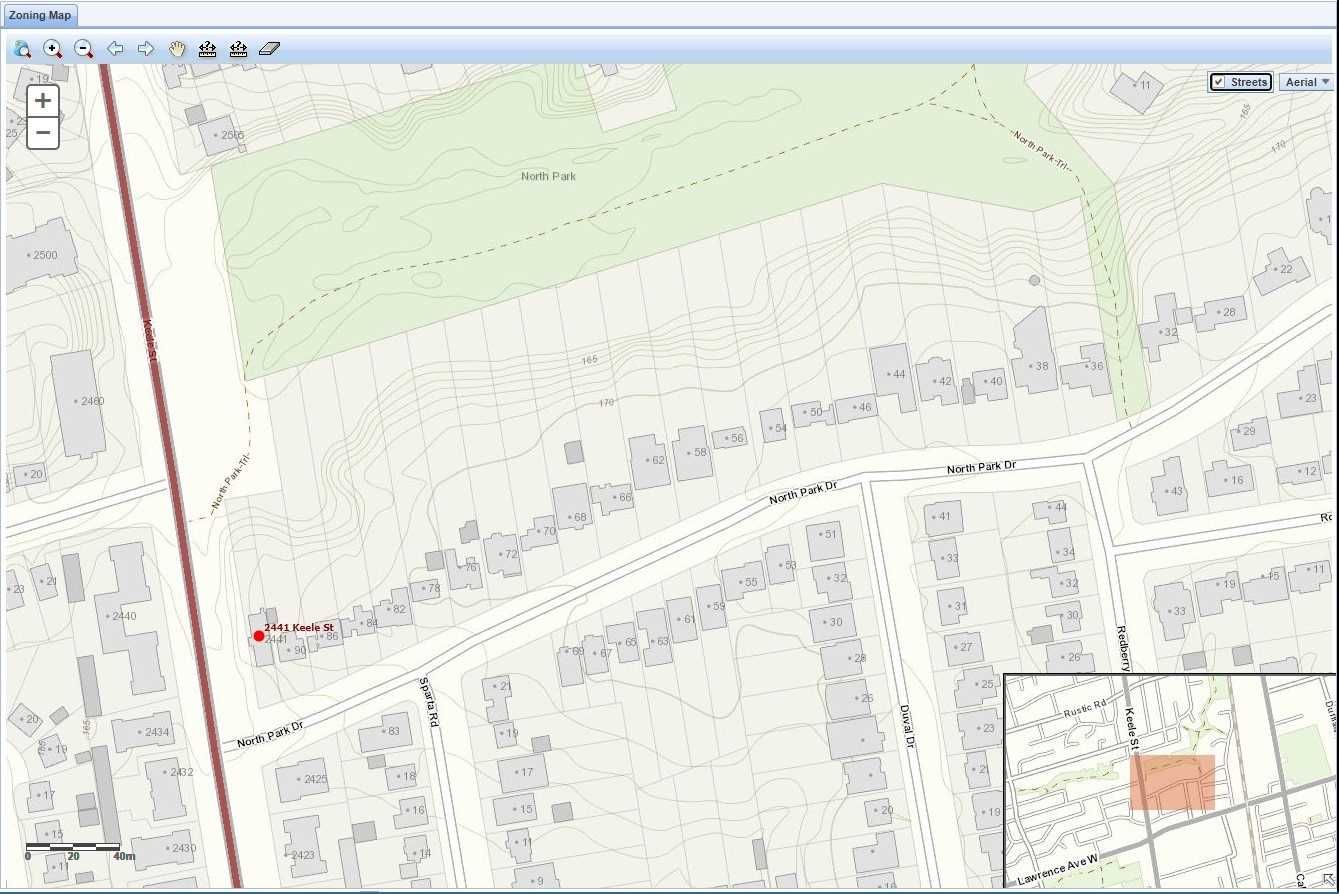This screenshot has width=1339, height=894.
Task: Switch to the Zoning Map tab
Action: 39,15
